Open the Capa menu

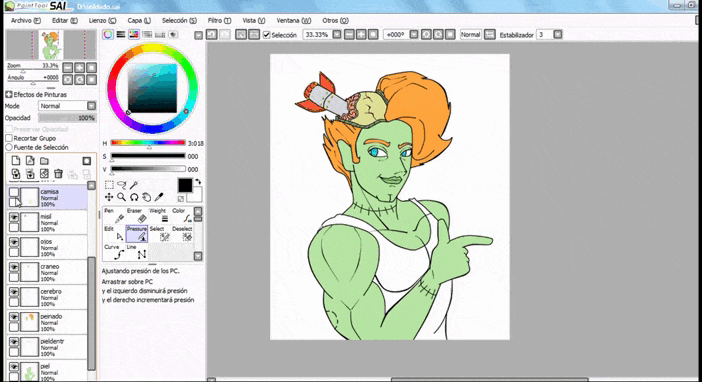tap(139, 21)
